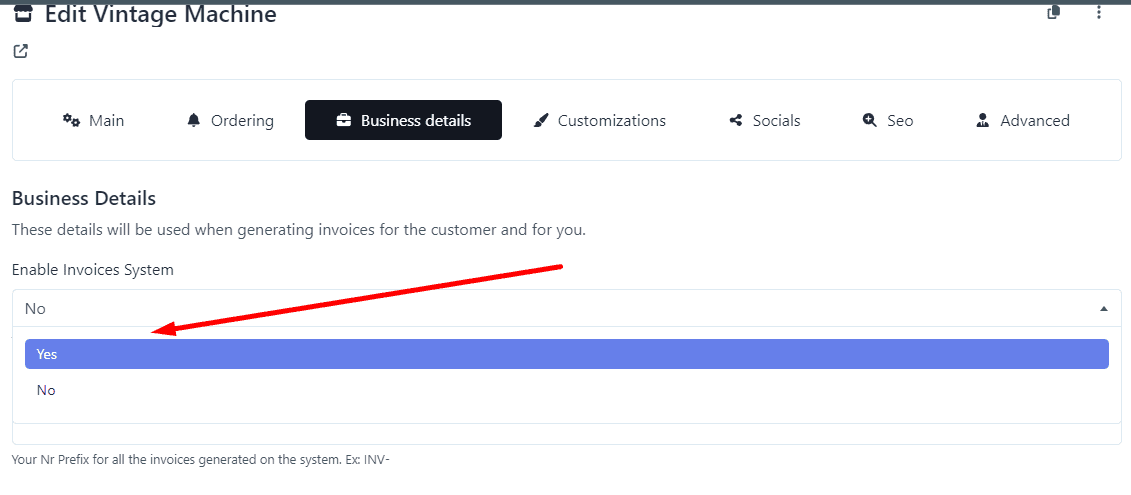
Task: Open the Enable Invoices System select box
Action: (560, 308)
